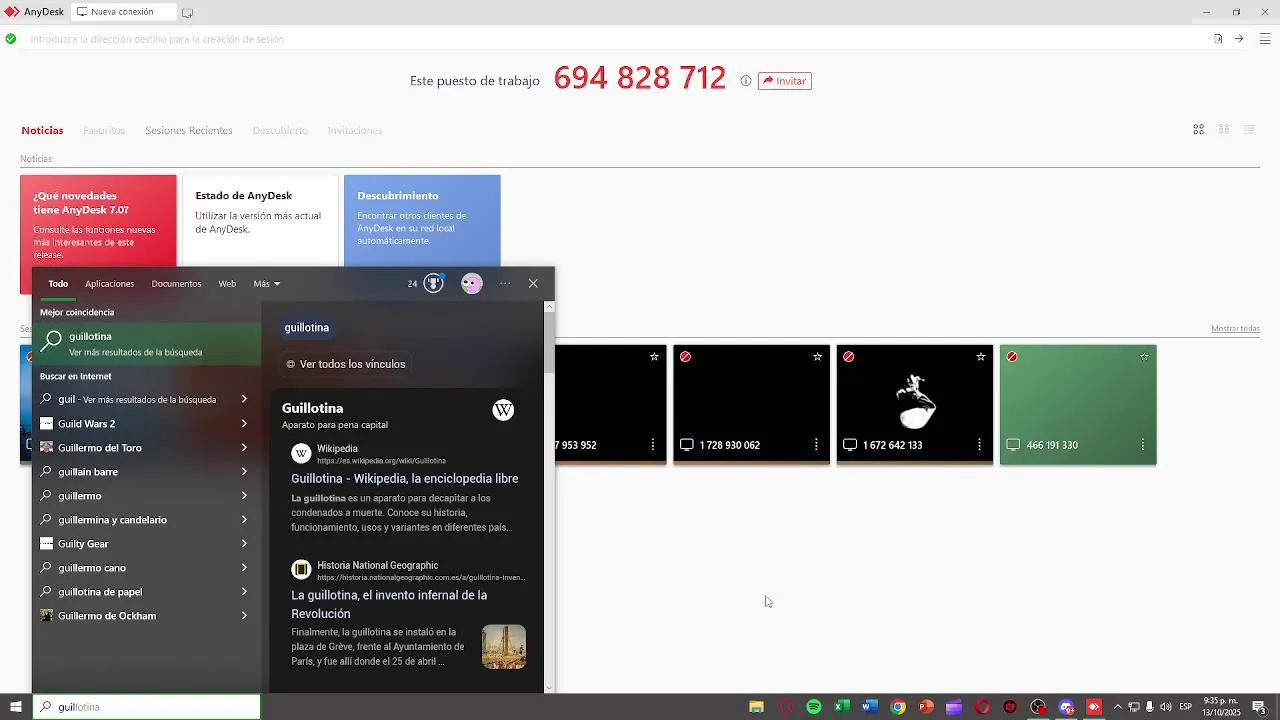Open La guillotina, el invento infernal link
Image resolution: width=1280 pixels, height=720 pixels.
(389, 604)
